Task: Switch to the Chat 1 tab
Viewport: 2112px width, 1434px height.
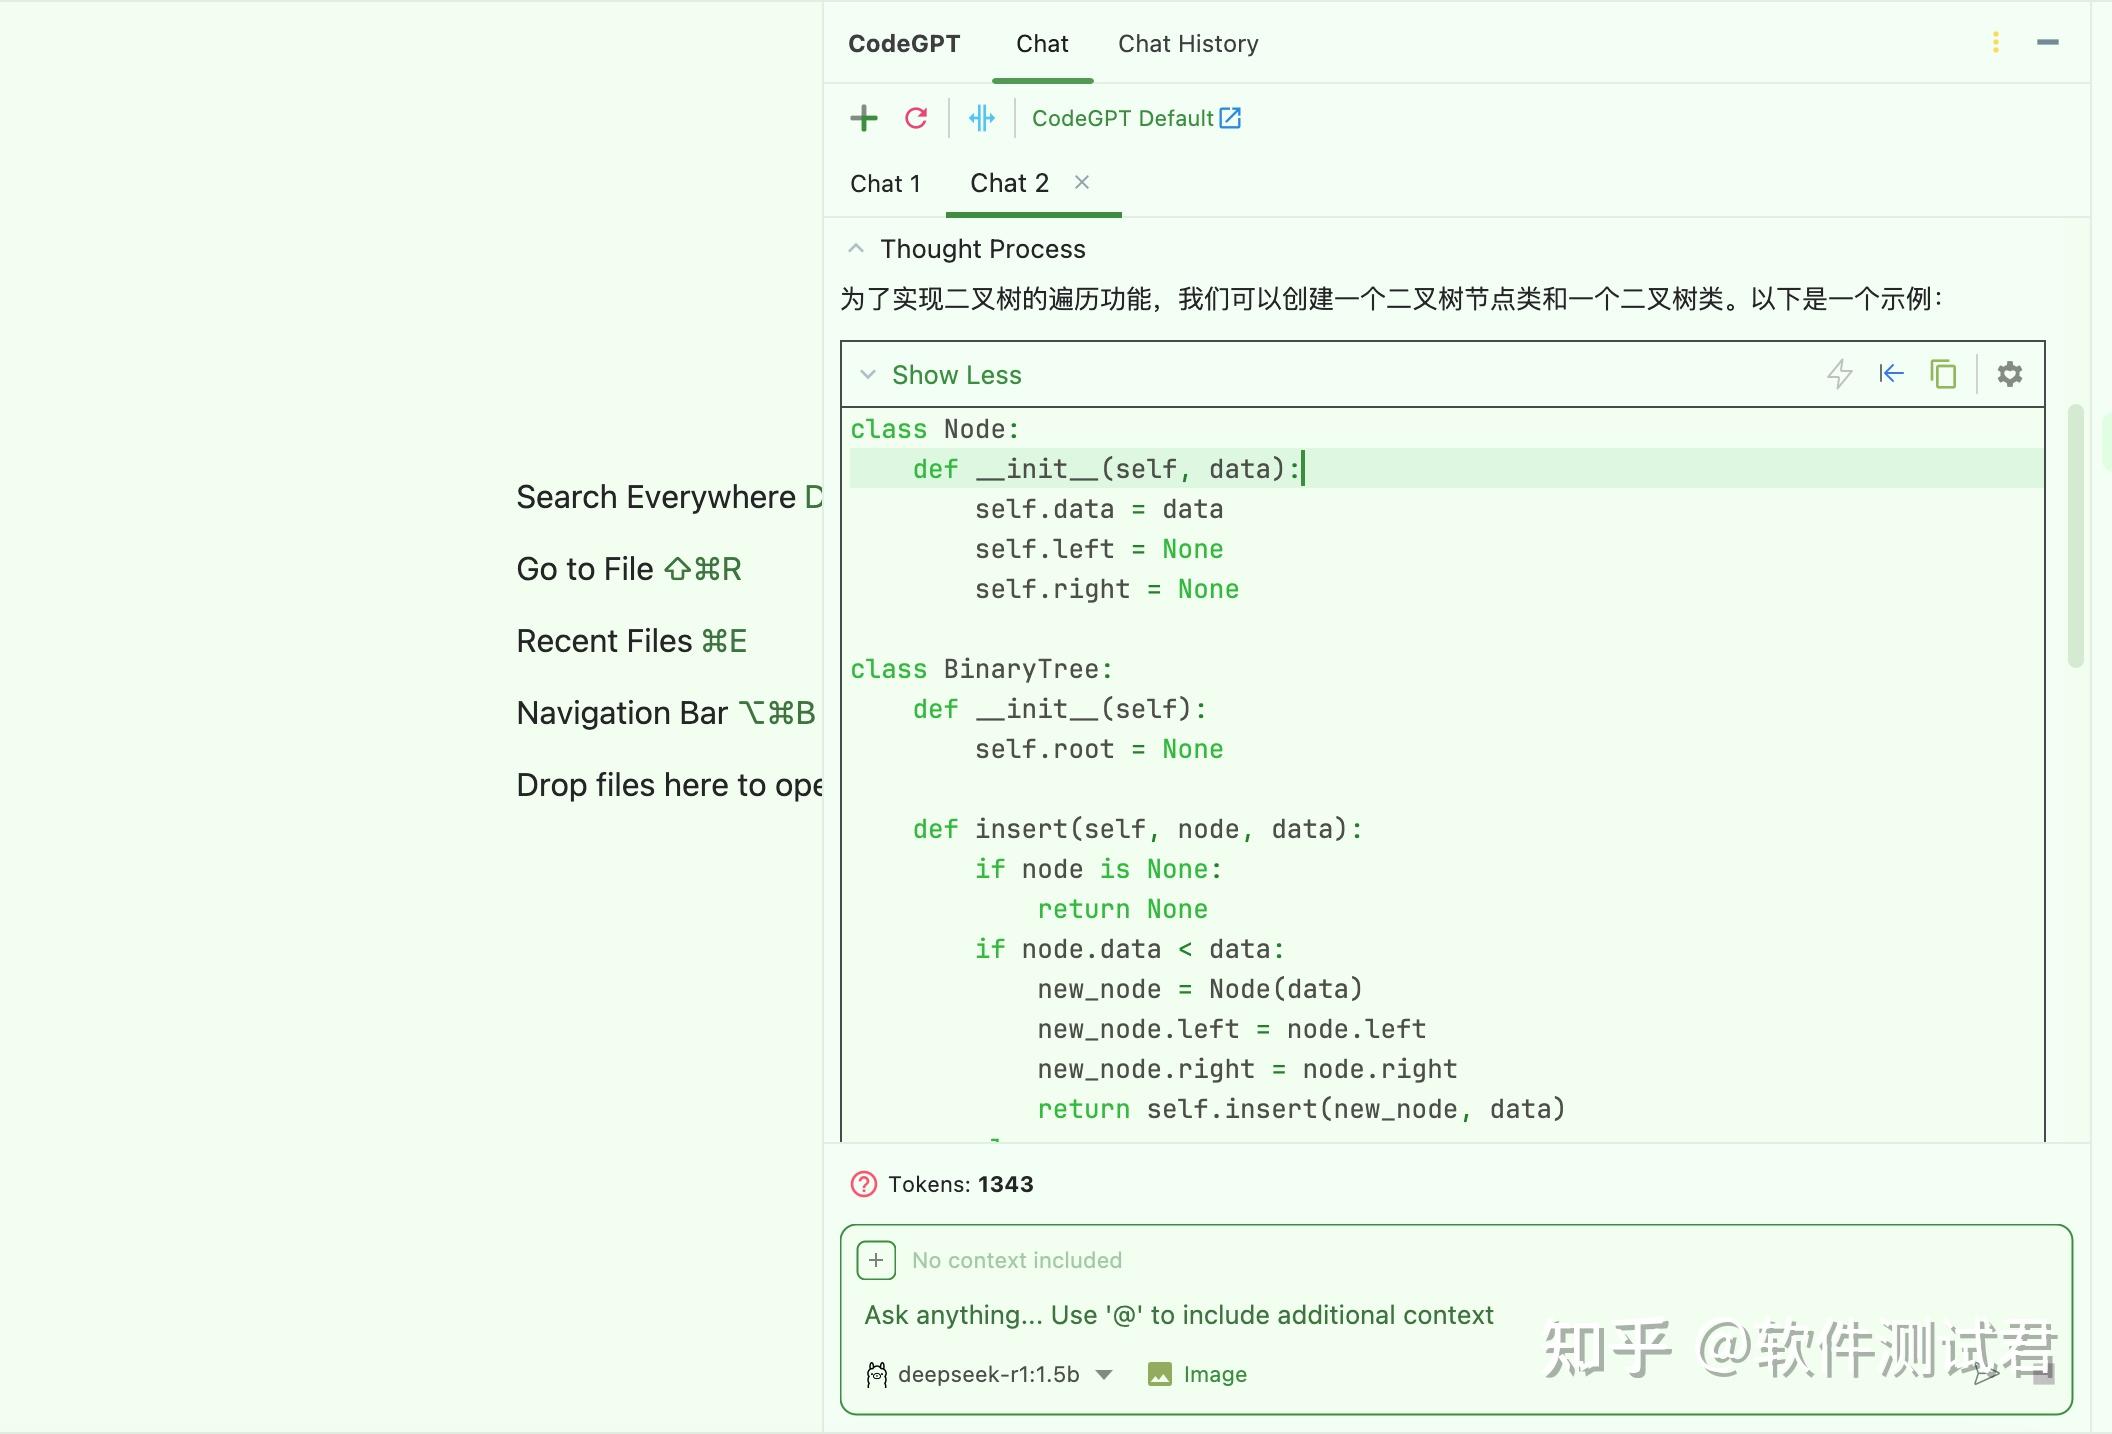Action: click(x=886, y=182)
